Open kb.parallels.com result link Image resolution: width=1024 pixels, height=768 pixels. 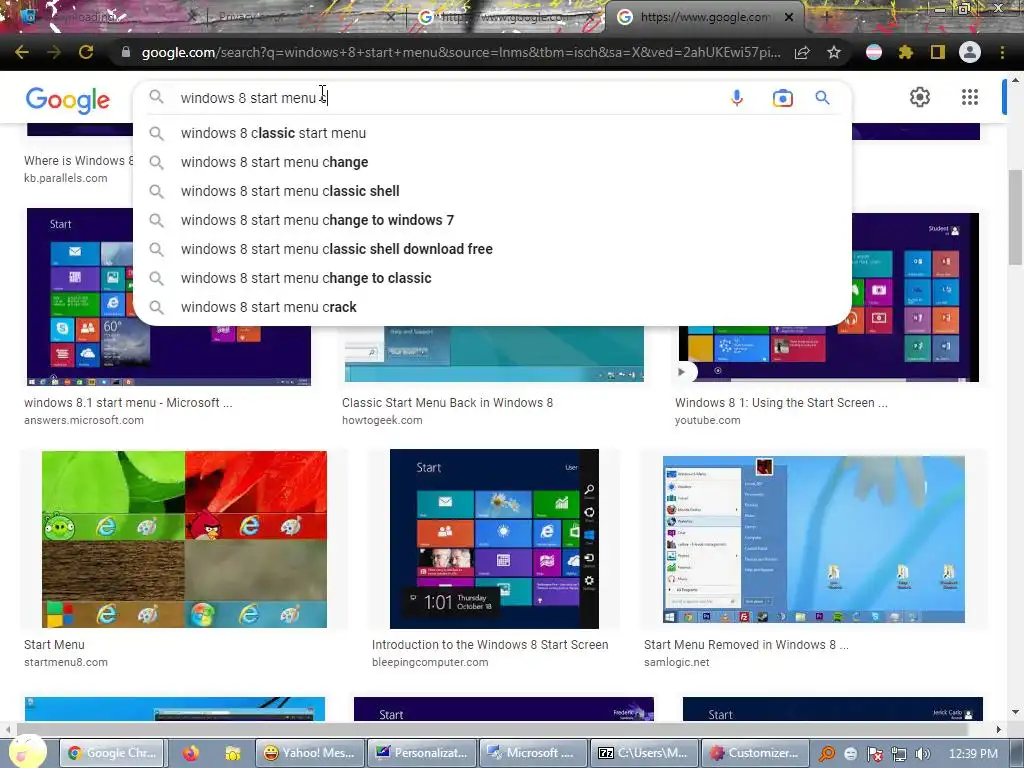65,178
